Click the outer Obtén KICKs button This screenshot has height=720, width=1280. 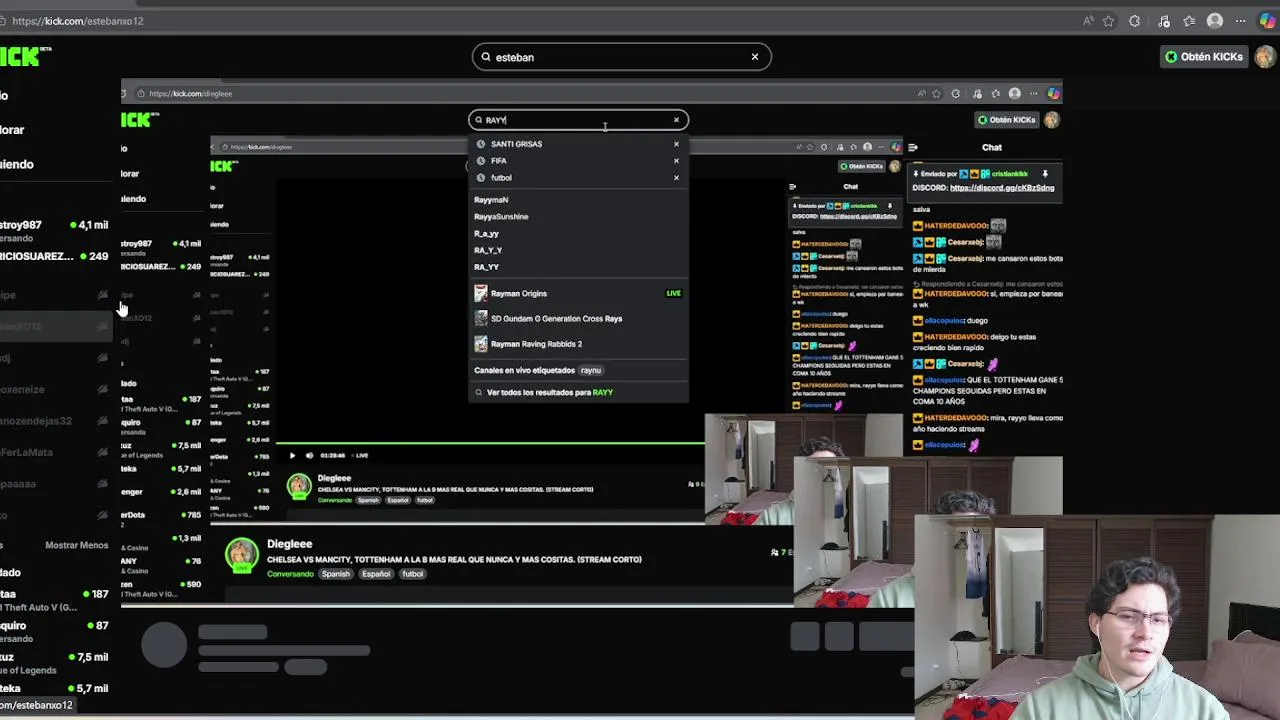pos(1204,57)
